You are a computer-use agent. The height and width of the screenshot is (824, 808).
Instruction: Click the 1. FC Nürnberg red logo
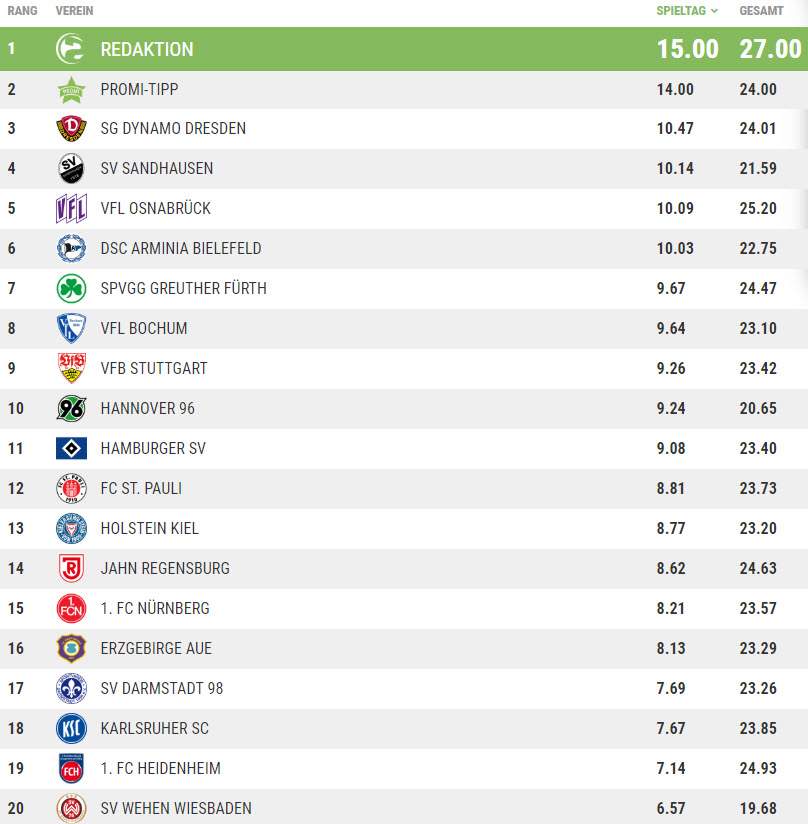tap(71, 608)
